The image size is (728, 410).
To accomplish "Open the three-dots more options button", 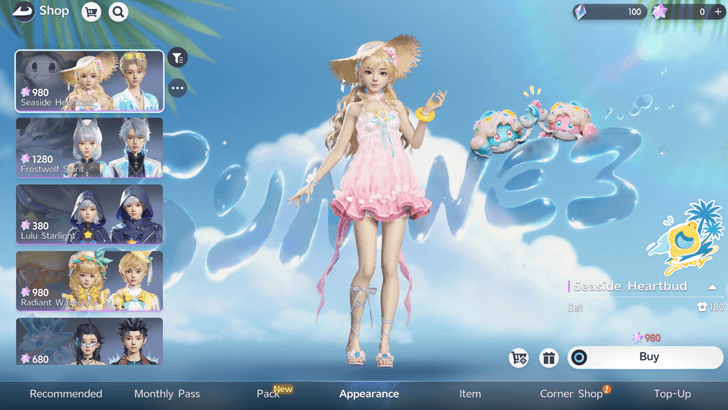I will point(177,88).
